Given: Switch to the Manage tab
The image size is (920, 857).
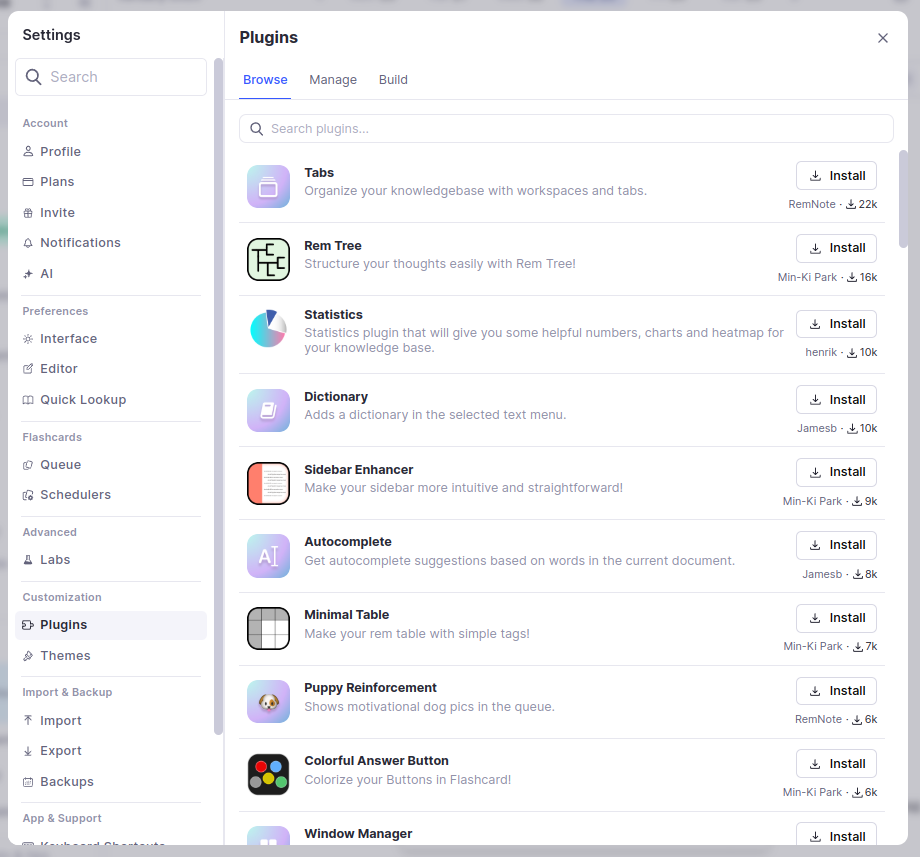Looking at the screenshot, I should pos(333,80).
